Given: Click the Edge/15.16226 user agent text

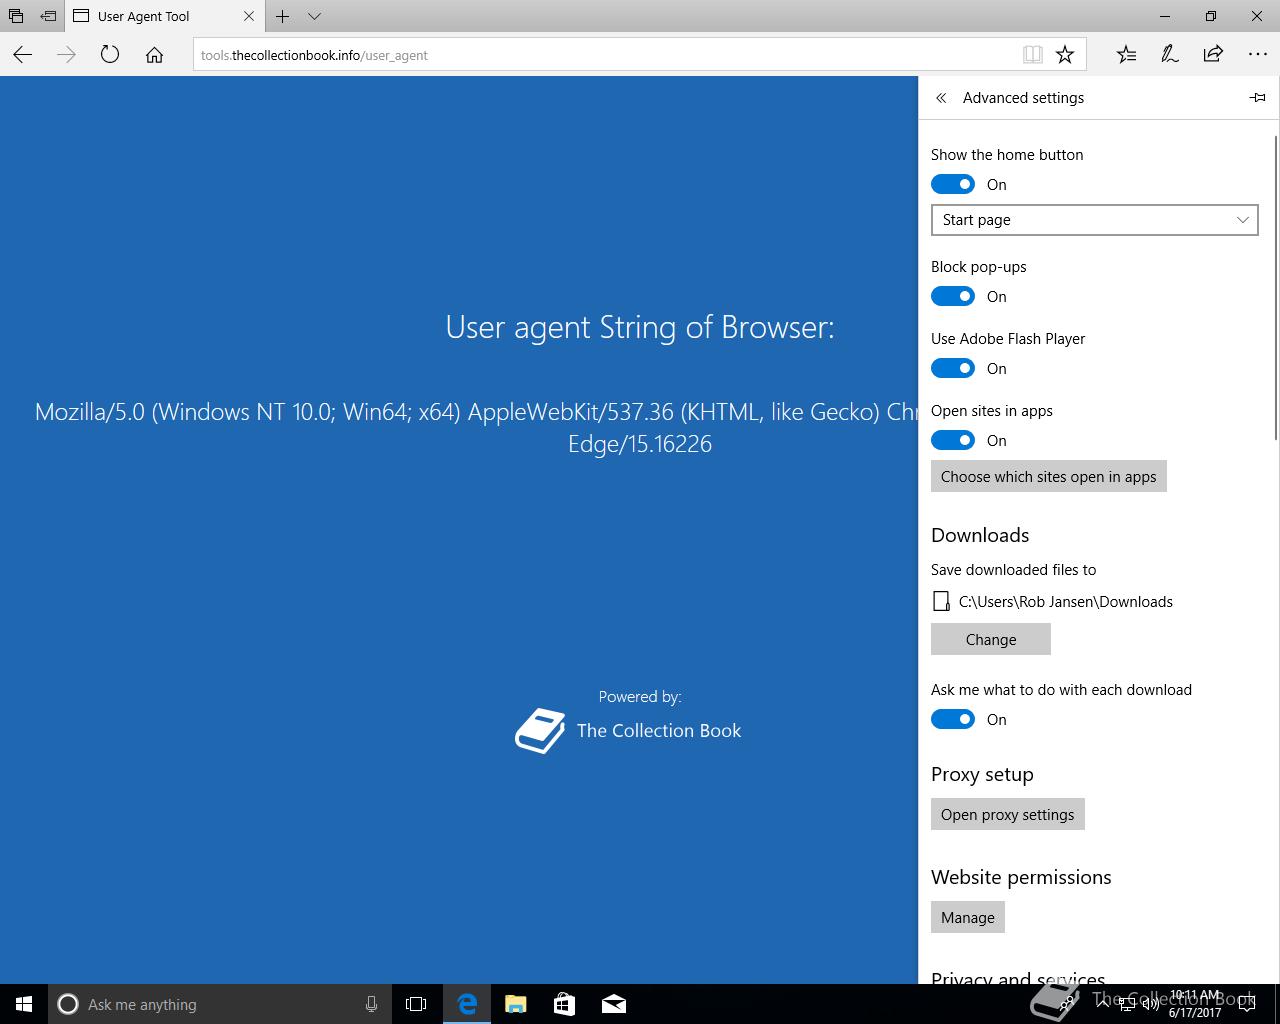Looking at the screenshot, I should 640,444.
